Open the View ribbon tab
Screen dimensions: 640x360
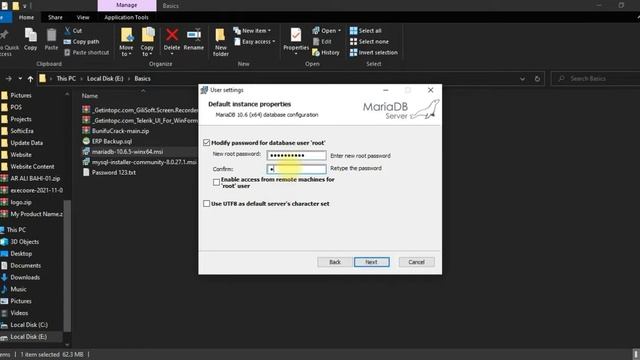[83, 18]
